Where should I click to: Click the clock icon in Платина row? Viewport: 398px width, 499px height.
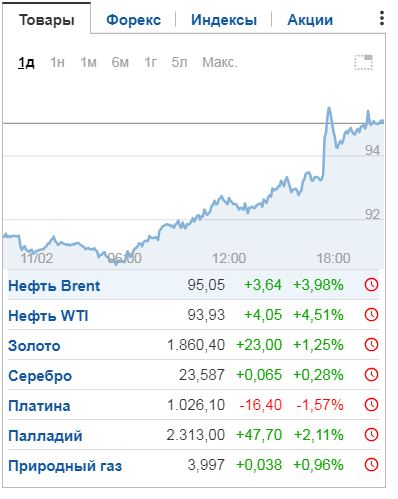tap(371, 405)
